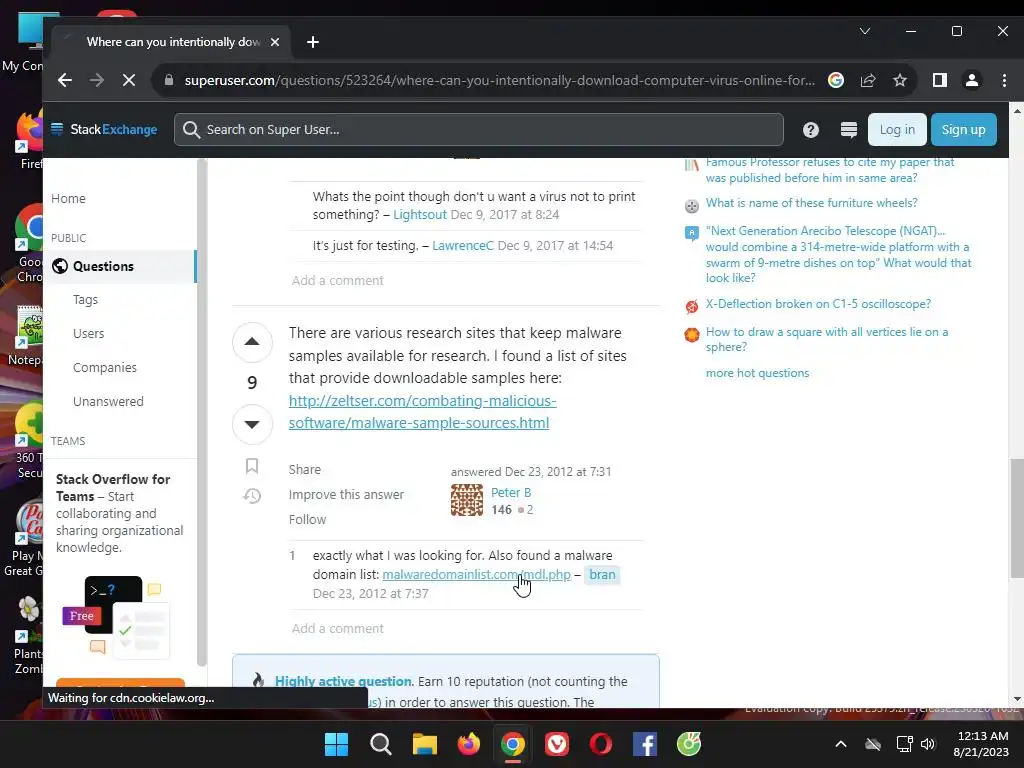This screenshot has height=768, width=1024.
Task: Click the Log in button
Action: point(897,129)
